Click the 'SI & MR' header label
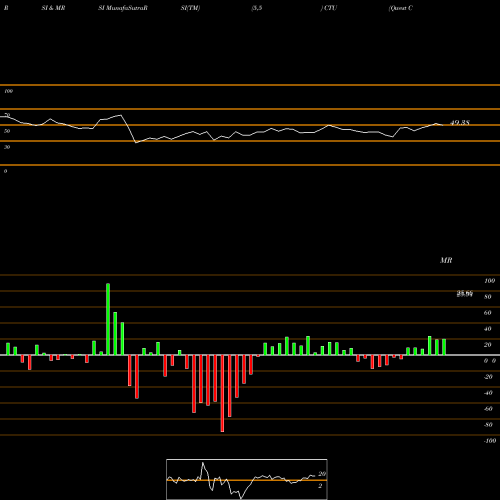This screenshot has height=500, width=500. (x=53, y=8)
